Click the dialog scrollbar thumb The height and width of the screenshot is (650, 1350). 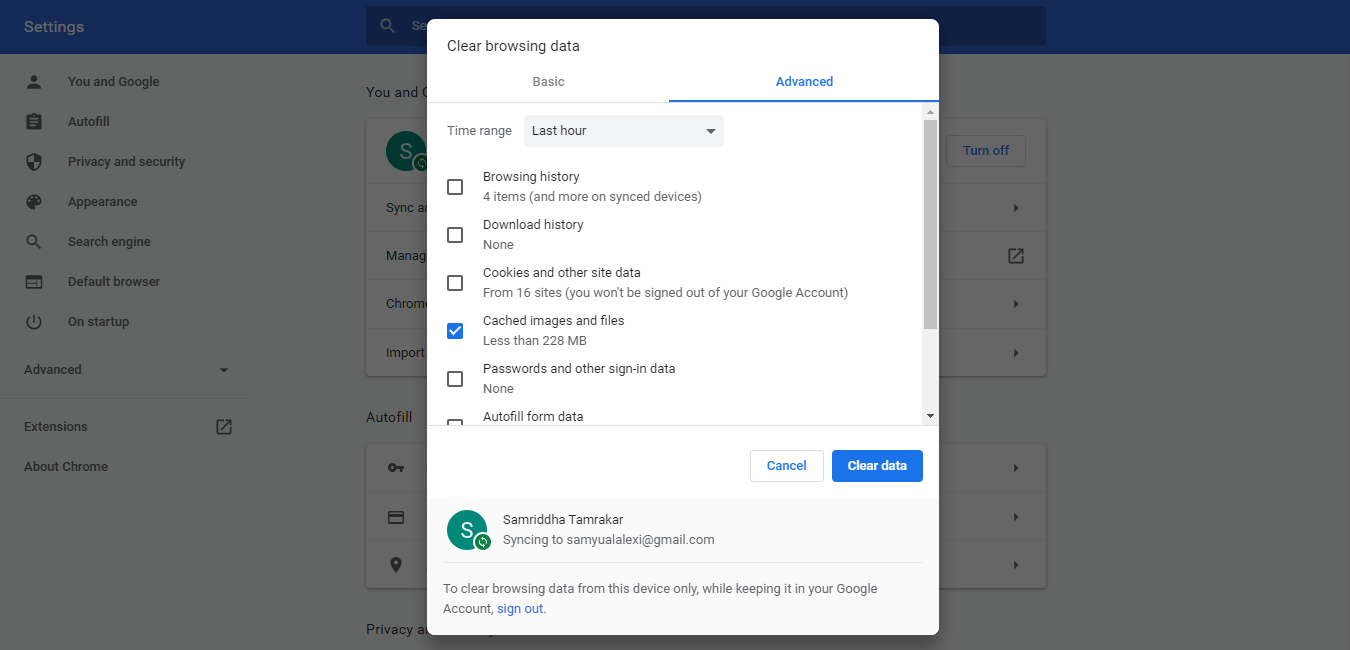(930, 225)
